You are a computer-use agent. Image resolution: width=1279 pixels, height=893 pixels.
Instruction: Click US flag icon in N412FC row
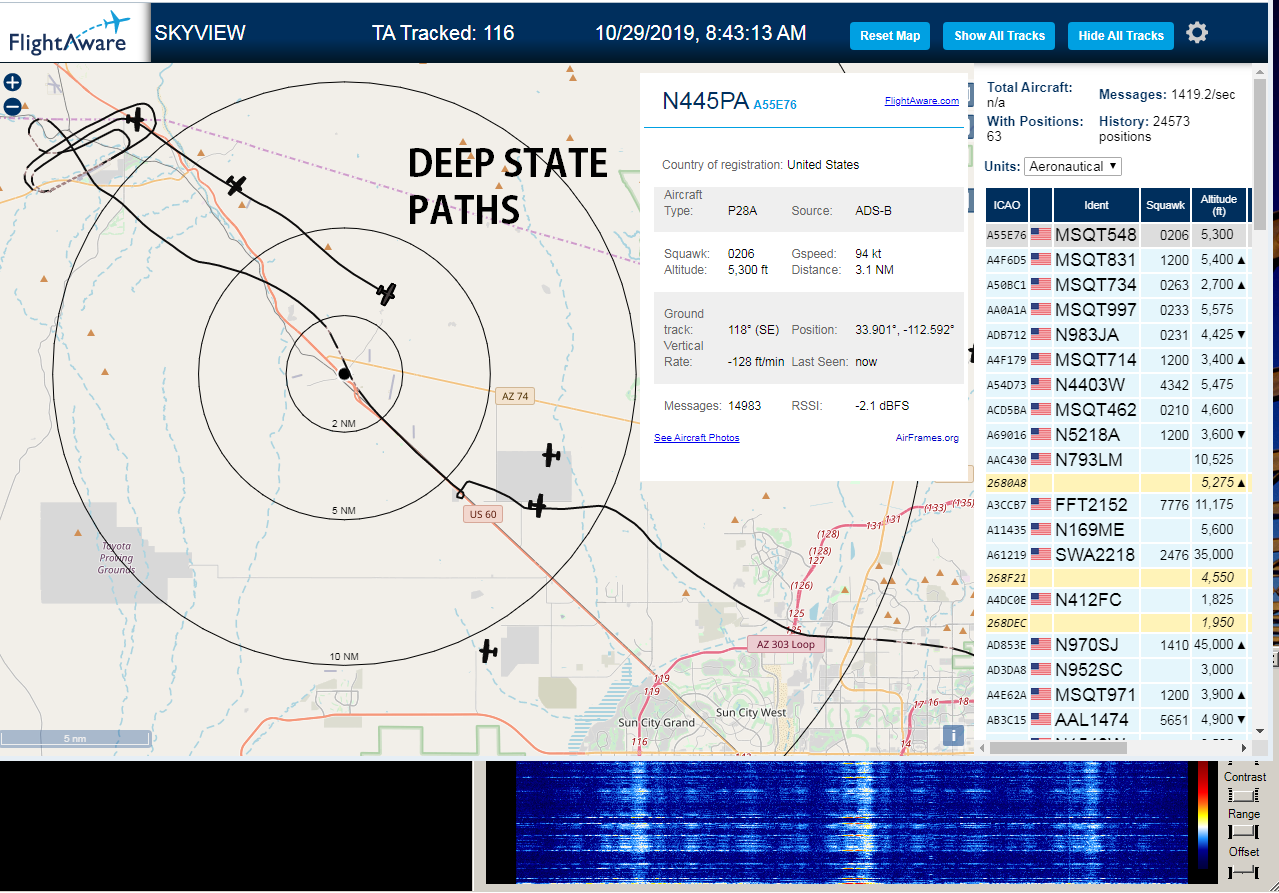[1041, 599]
